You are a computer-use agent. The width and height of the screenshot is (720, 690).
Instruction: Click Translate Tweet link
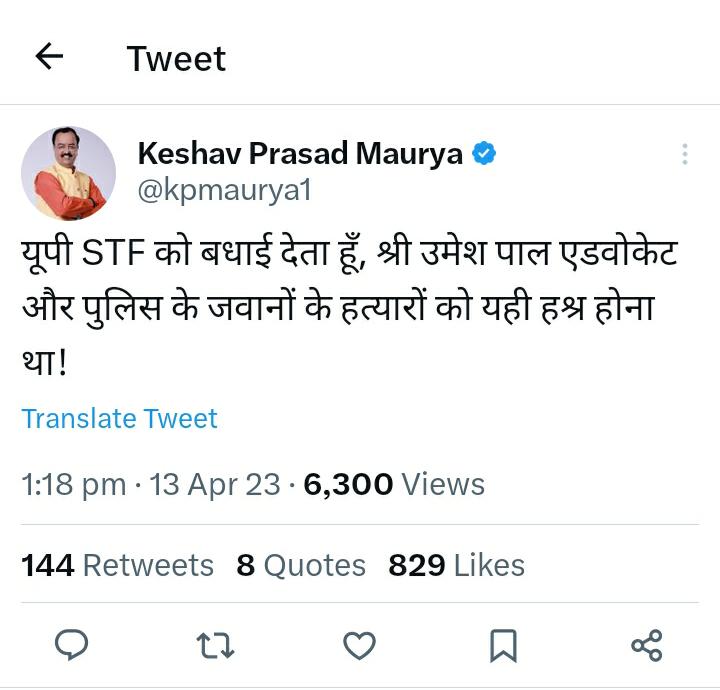pos(119,418)
